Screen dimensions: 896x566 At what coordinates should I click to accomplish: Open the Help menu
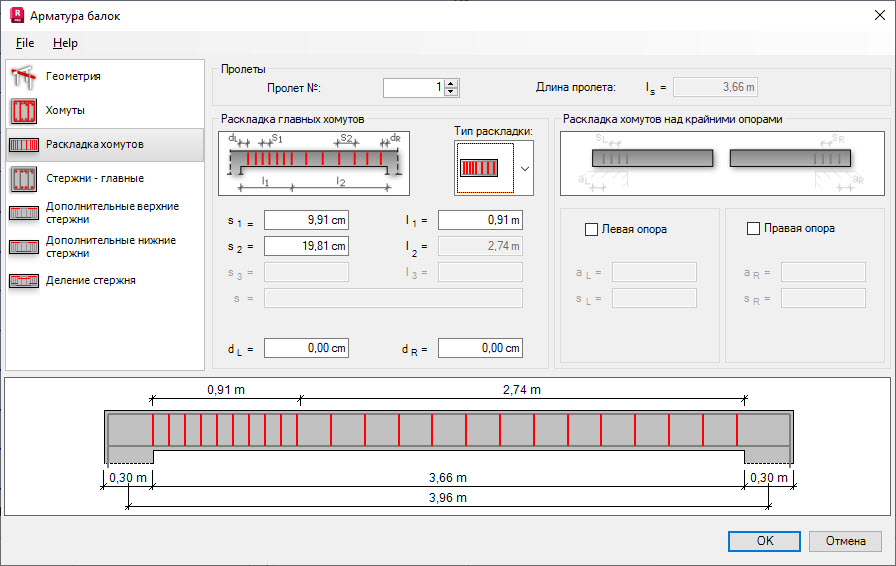click(x=65, y=43)
